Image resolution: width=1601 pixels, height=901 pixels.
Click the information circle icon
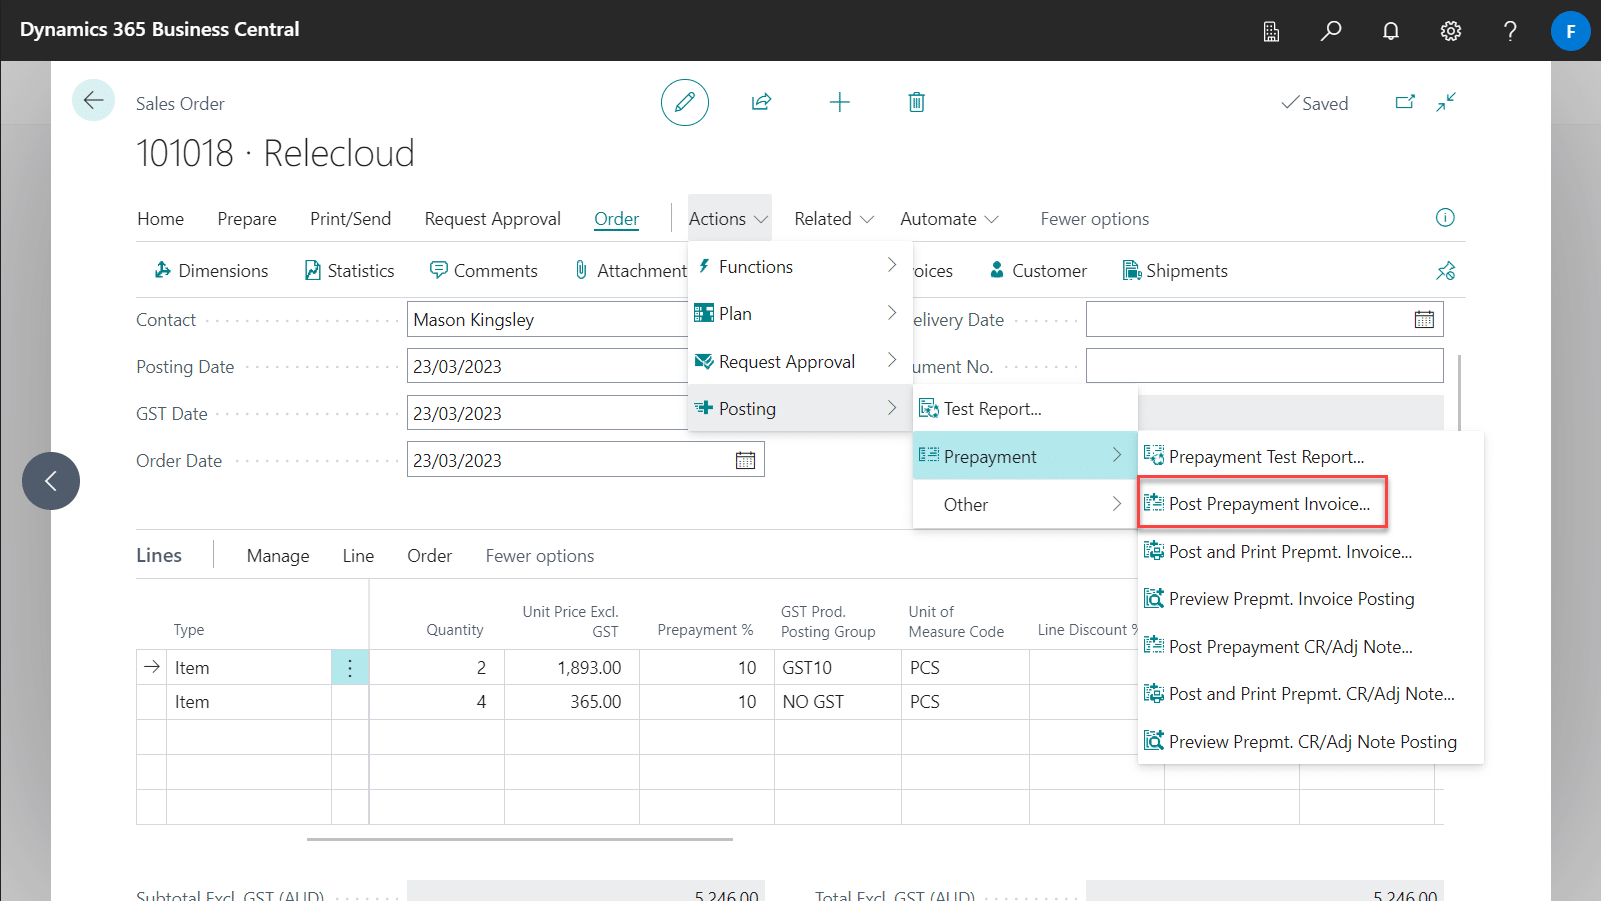pos(1445,217)
